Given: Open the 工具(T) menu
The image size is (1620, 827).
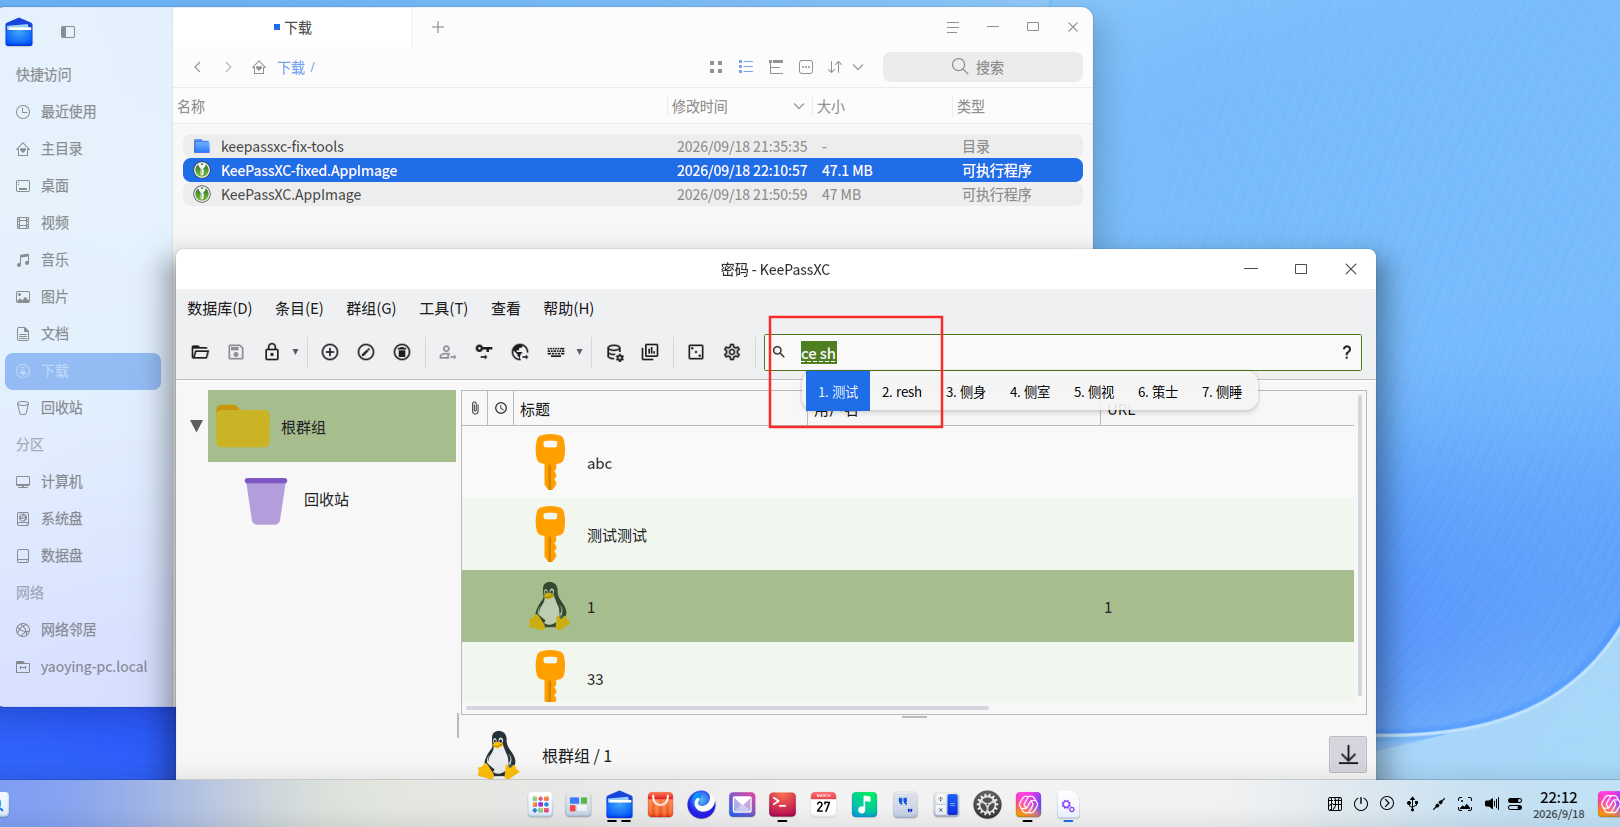Looking at the screenshot, I should [443, 309].
